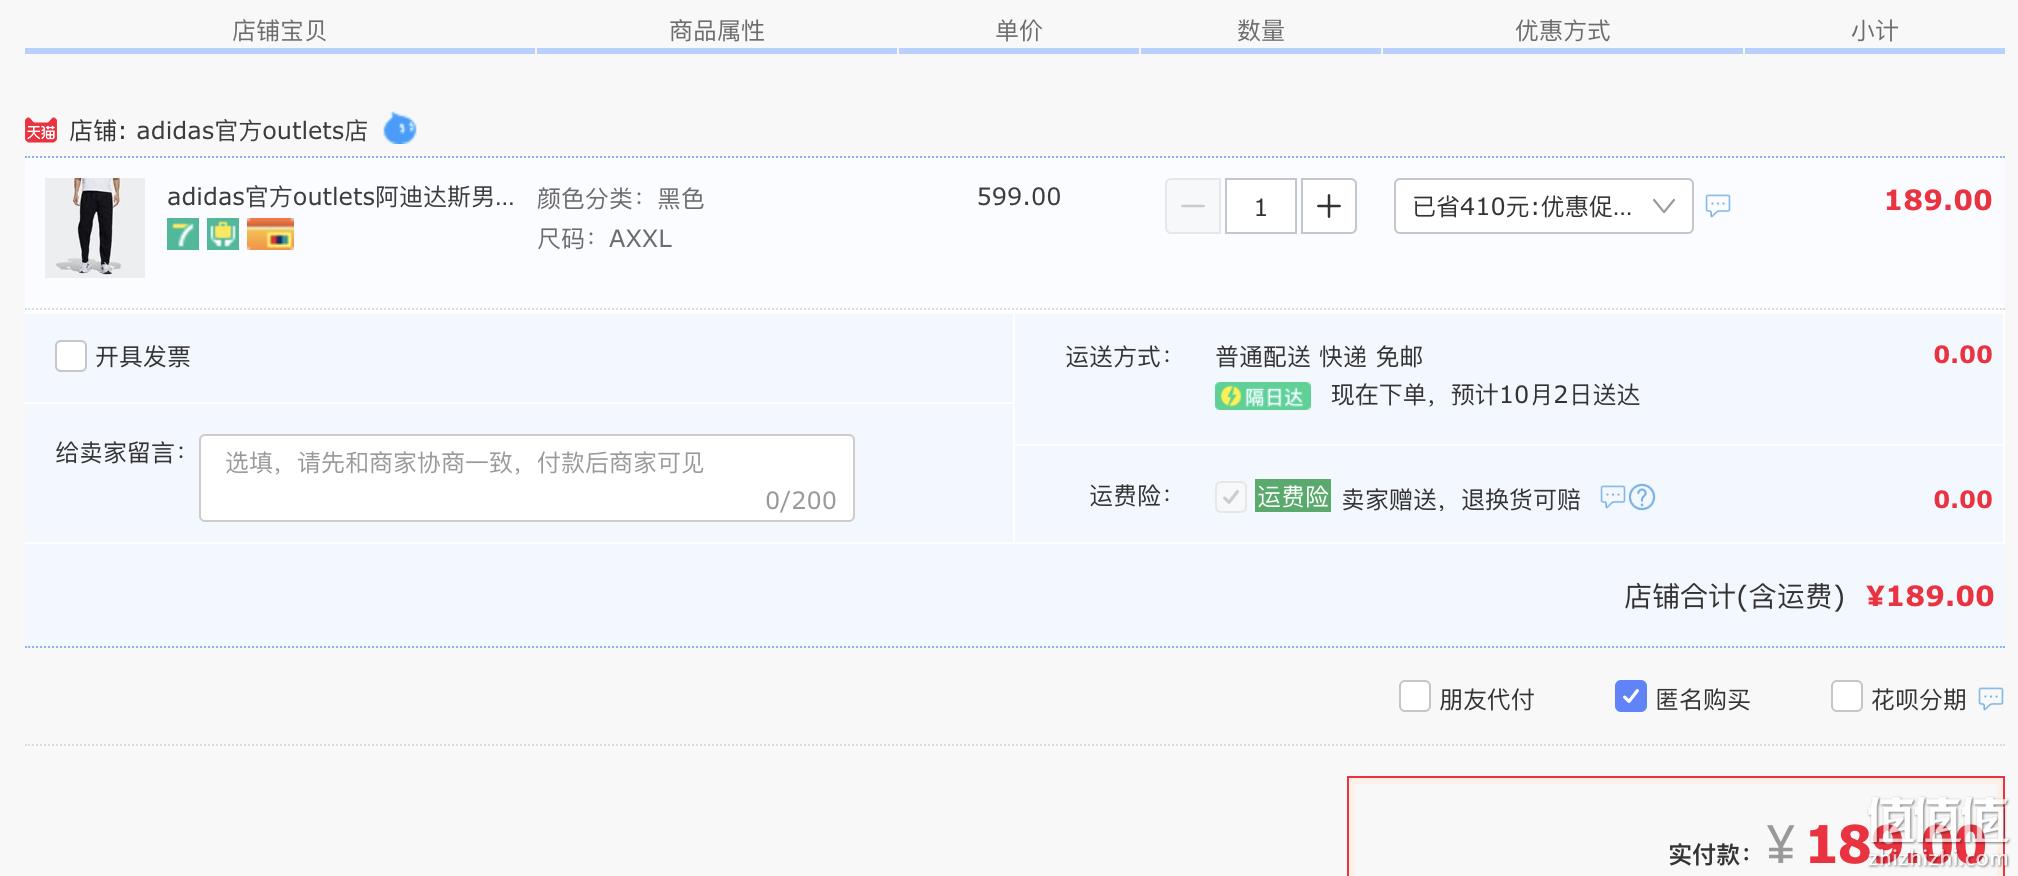
Task: Increase quantity with the plus button
Action: pyautogui.click(x=1329, y=206)
